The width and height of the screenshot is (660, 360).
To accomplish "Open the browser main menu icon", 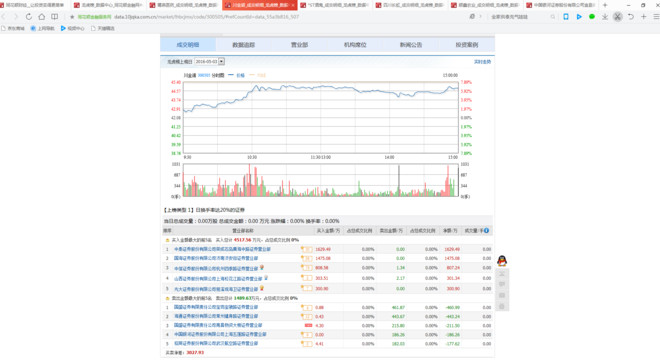I will 656,17.
